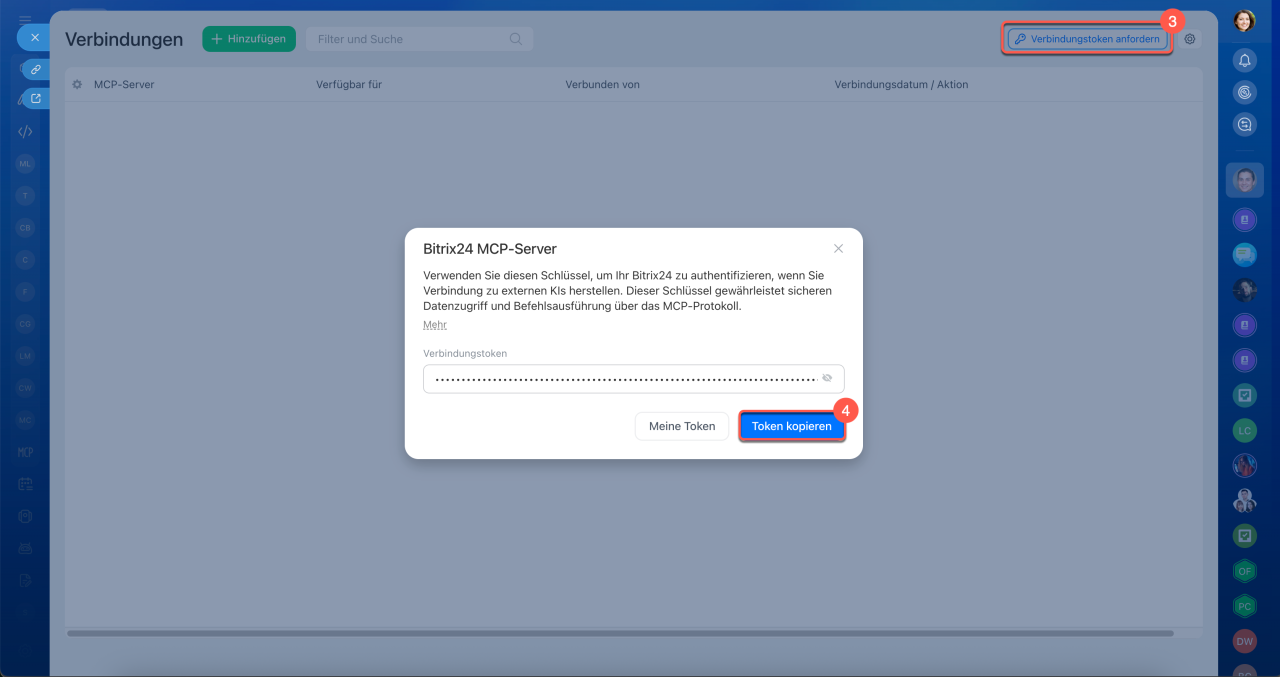Viewport: 1280px width, 677px height.
Task: Select the ML sidebar item
Action: pyautogui.click(x=25, y=163)
